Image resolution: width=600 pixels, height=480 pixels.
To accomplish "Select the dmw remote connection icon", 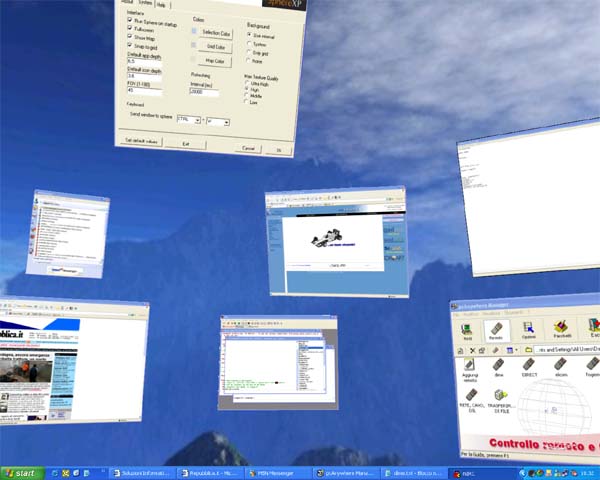I will tap(498, 368).
